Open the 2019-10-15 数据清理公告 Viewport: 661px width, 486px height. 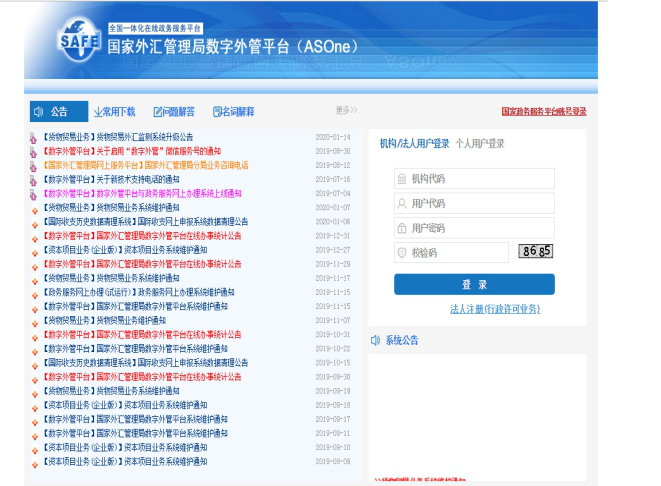[x=146, y=362]
